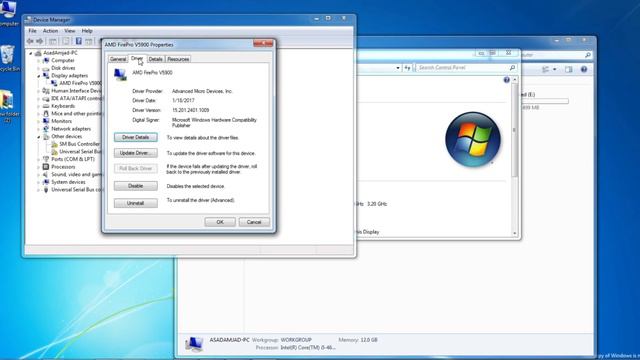Image resolution: width=640 pixels, height=360 pixels.
Task: Click the Computer icon on the desktop
Action: (7, 9)
